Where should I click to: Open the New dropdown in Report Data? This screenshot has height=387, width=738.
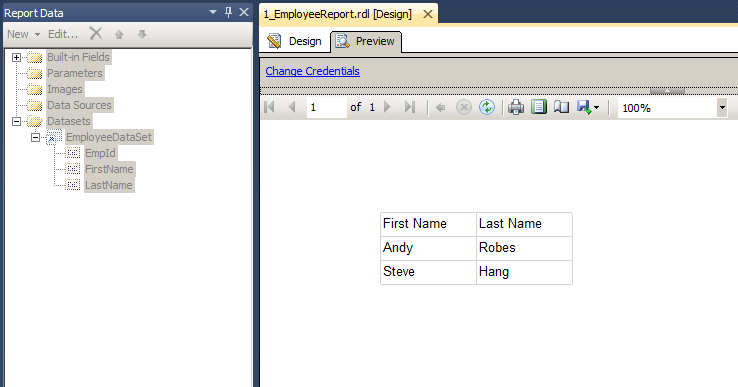tap(24, 34)
